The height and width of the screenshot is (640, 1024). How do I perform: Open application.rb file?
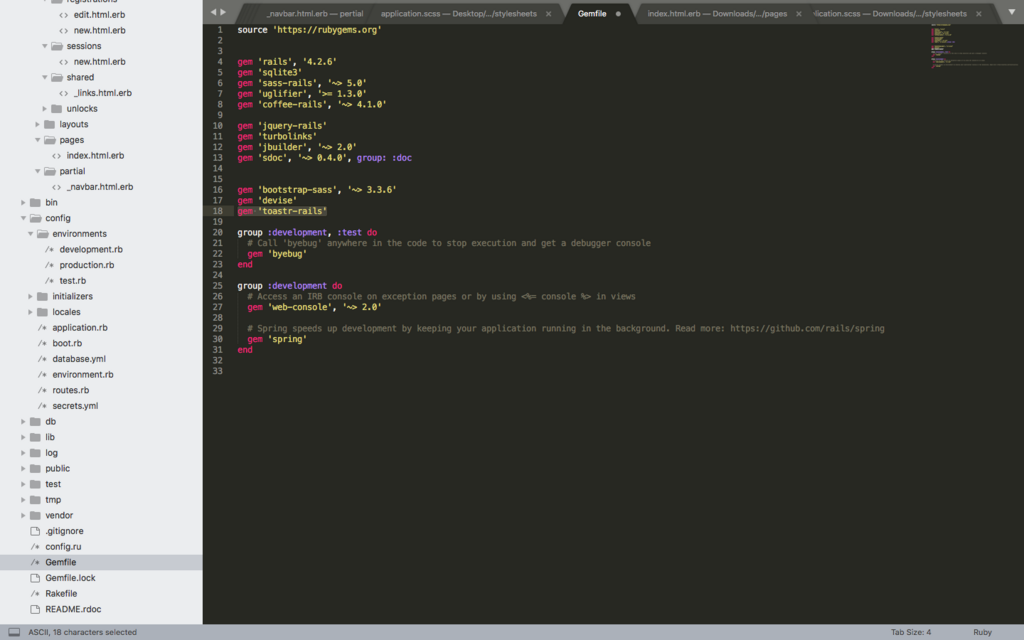80,328
